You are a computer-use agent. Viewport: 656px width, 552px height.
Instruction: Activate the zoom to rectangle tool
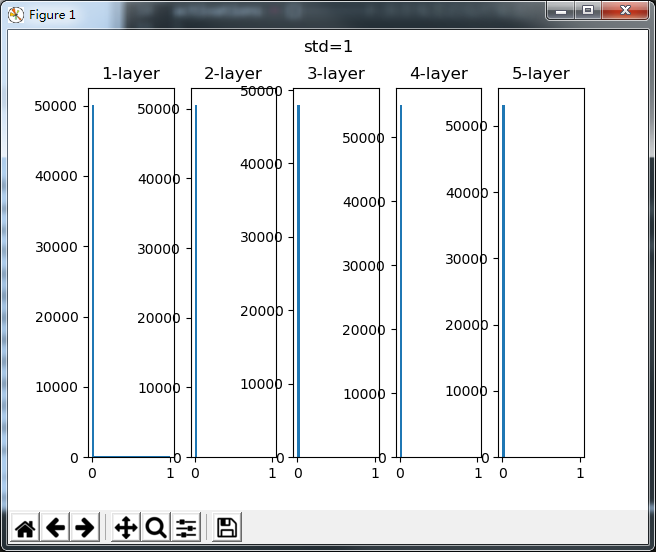[156, 527]
